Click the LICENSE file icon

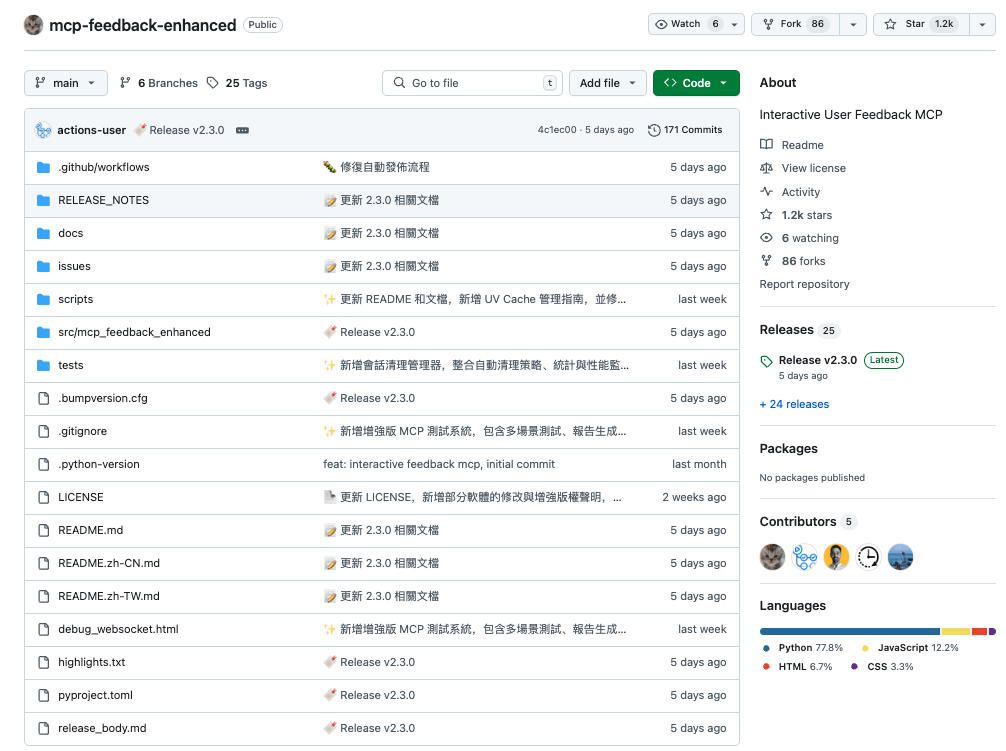(43, 497)
